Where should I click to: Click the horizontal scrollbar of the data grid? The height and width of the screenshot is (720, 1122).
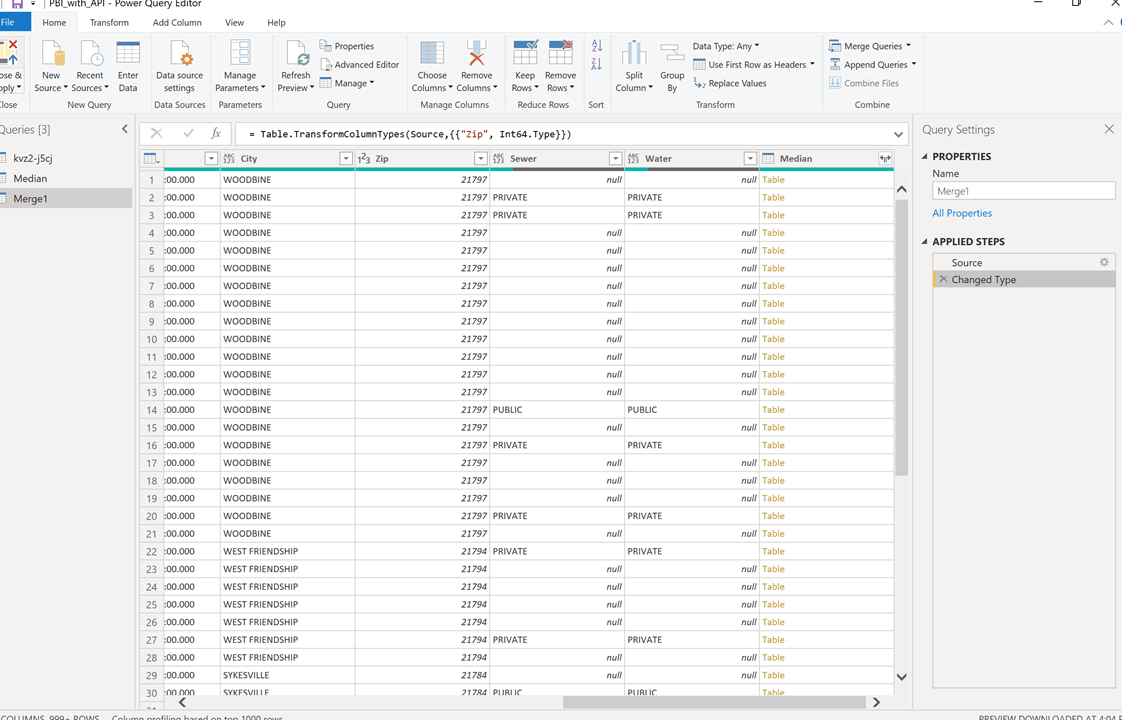tap(713, 702)
